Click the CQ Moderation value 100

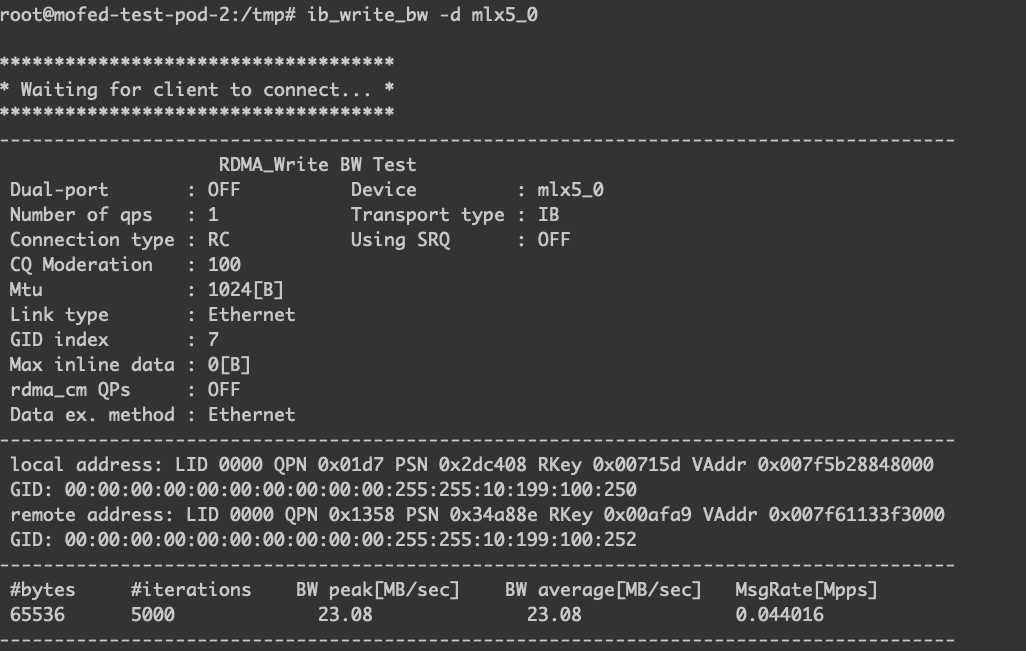pos(224,264)
